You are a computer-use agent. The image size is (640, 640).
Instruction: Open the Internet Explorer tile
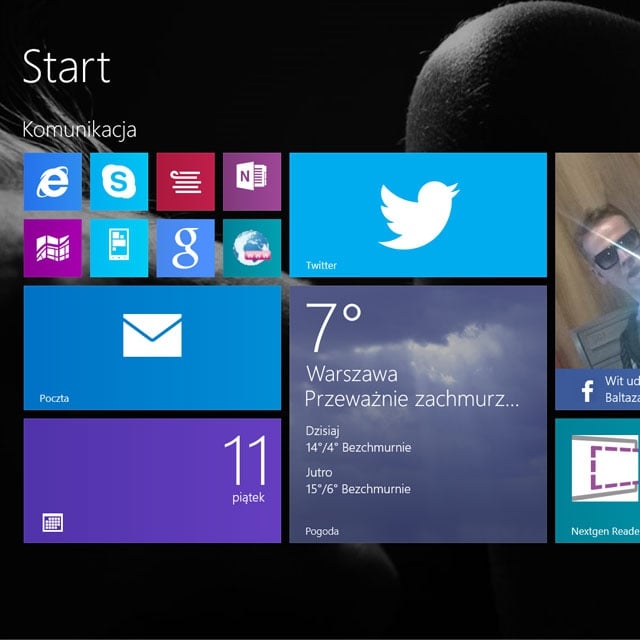(52, 181)
